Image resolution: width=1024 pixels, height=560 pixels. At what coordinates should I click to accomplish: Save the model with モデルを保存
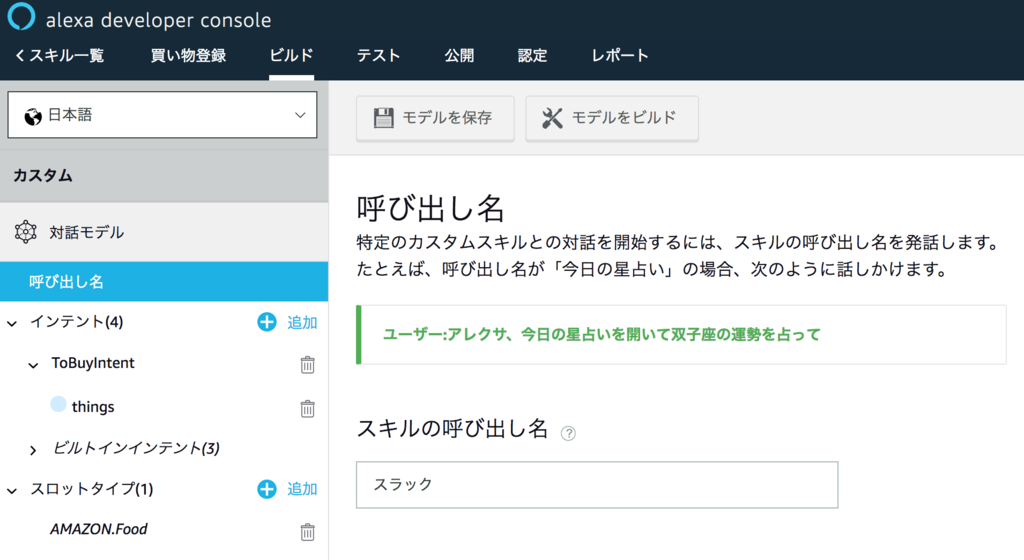(435, 118)
